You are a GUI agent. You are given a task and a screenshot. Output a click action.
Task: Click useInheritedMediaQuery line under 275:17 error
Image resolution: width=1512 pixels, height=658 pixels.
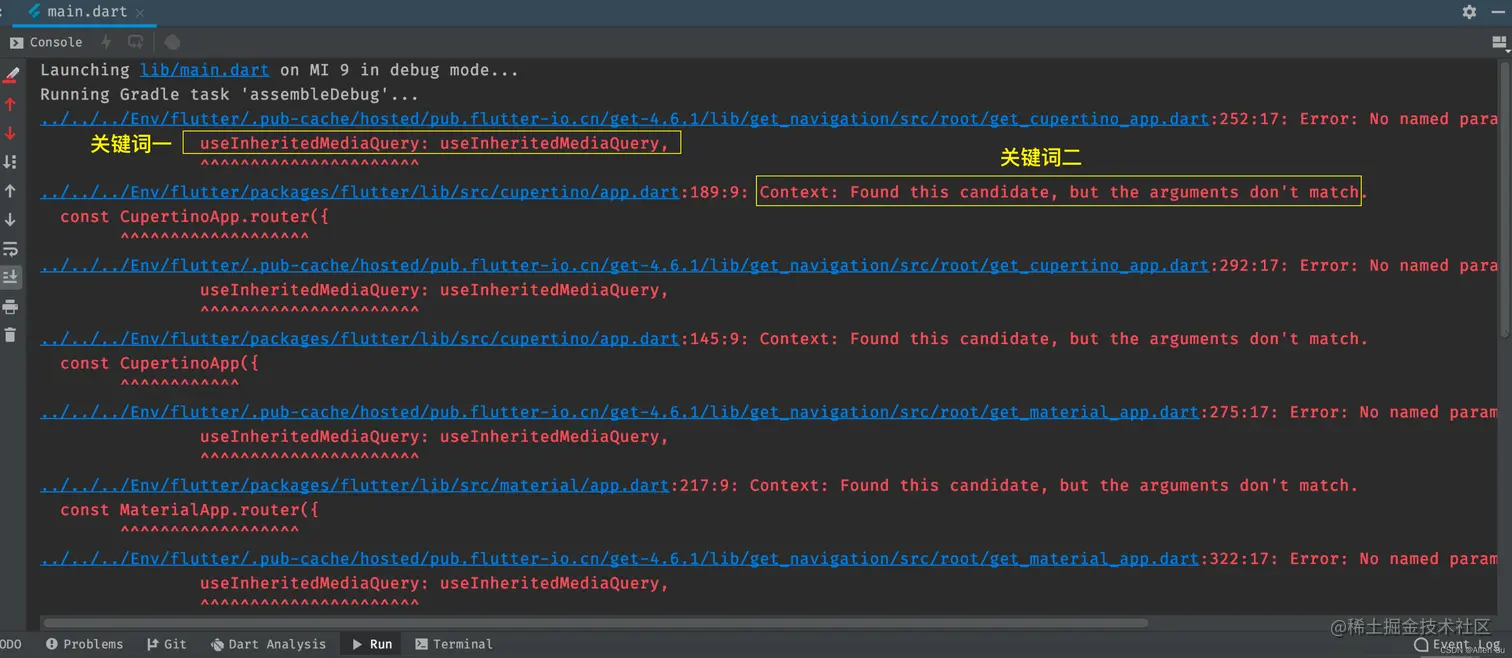pos(434,437)
